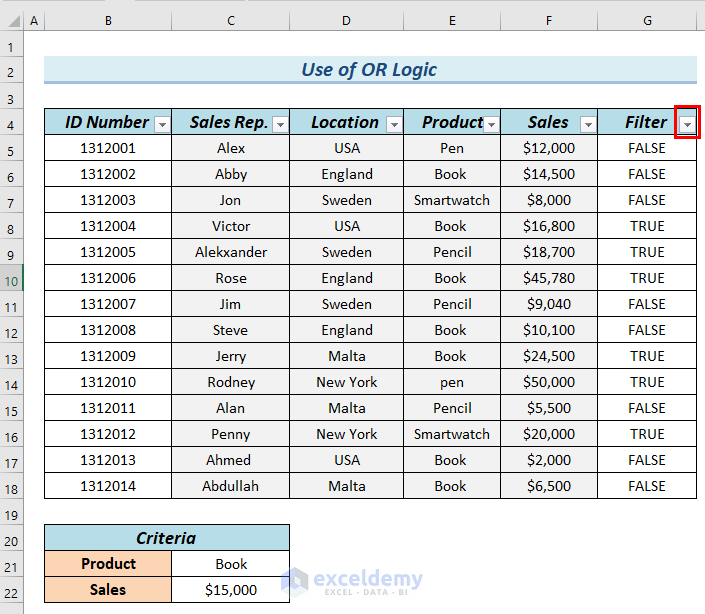Select column G header
The width and height of the screenshot is (705, 614).
point(647,21)
